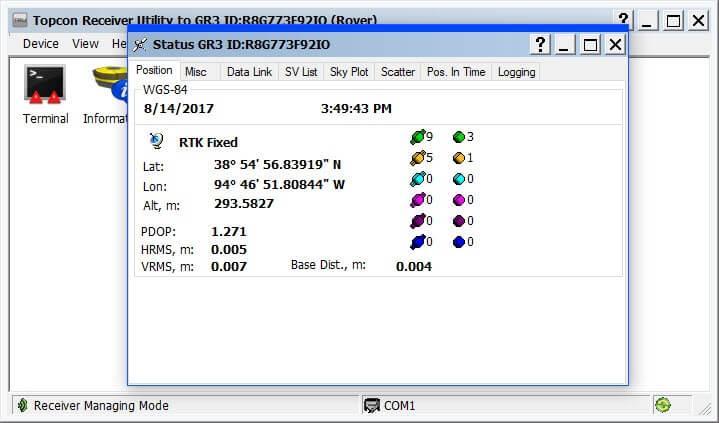Click the green refresh icon in status bar
719x423 pixels.
[x=662, y=405]
